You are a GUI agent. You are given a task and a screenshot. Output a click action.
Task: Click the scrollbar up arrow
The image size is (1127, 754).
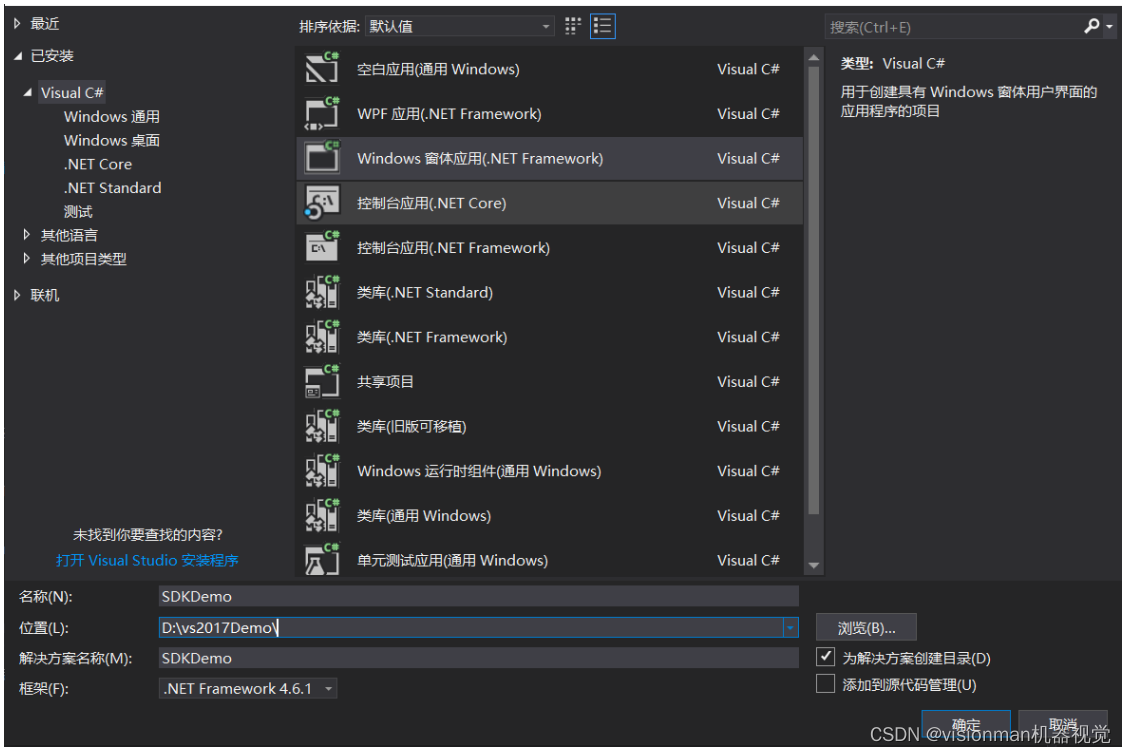click(814, 58)
